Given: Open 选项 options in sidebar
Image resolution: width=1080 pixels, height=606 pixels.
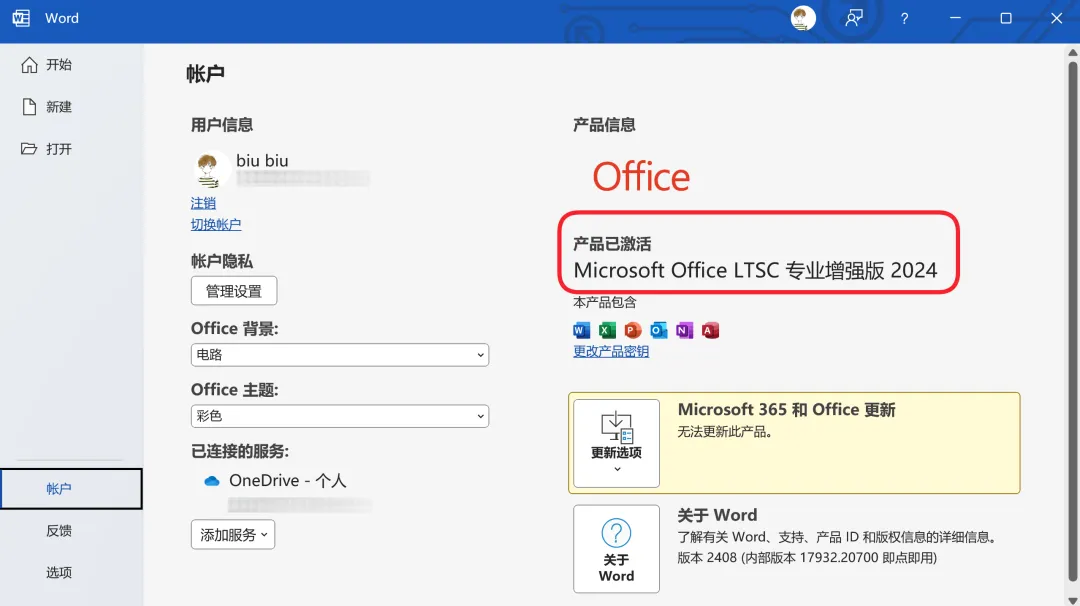Looking at the screenshot, I should [x=59, y=572].
